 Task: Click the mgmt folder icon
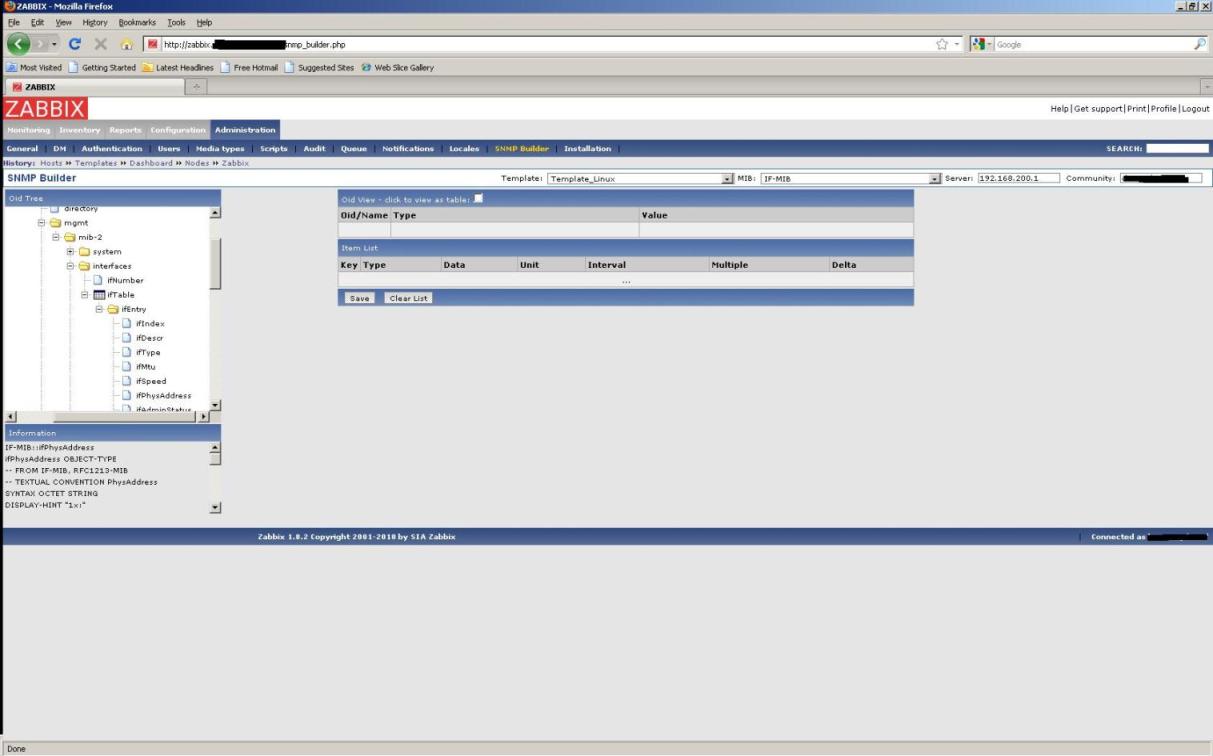pos(57,223)
